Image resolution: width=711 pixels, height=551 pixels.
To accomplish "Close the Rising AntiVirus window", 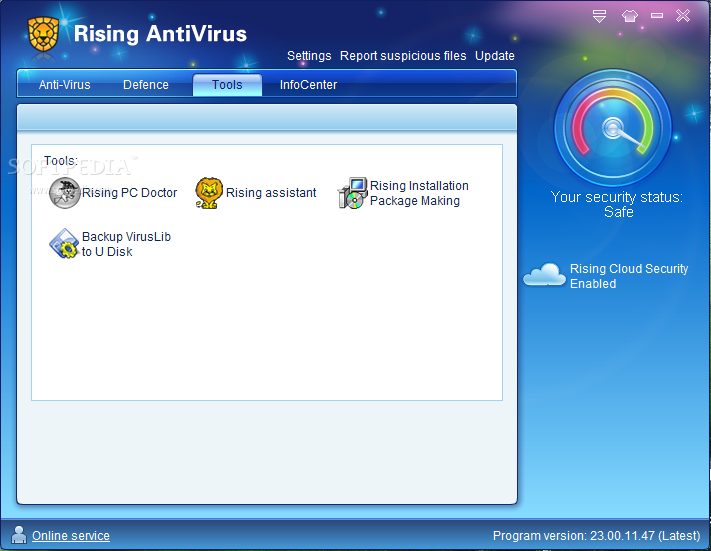I will click(x=682, y=16).
